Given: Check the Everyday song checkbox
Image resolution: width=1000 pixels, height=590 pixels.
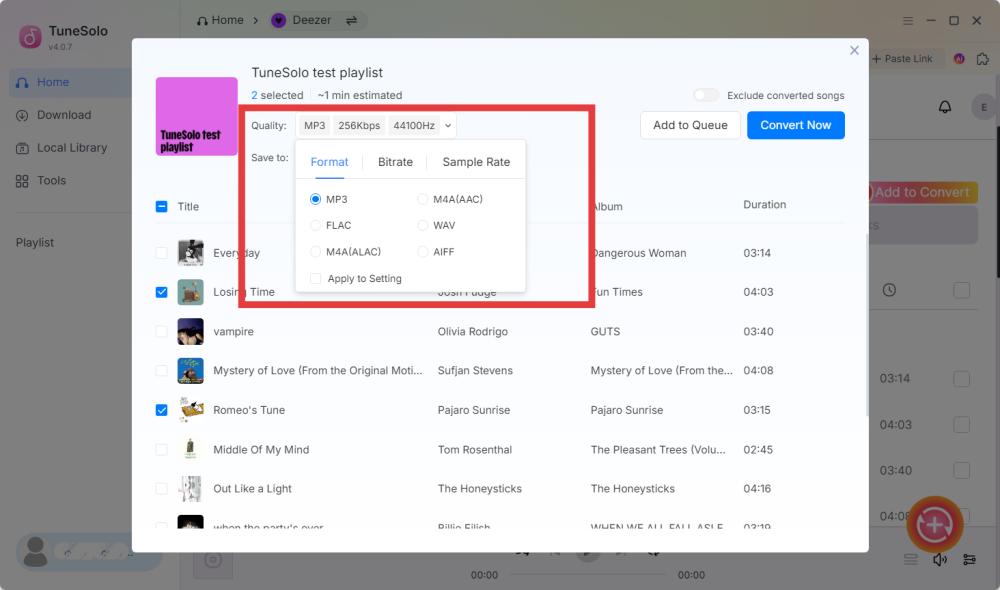Looking at the screenshot, I should 161,253.
